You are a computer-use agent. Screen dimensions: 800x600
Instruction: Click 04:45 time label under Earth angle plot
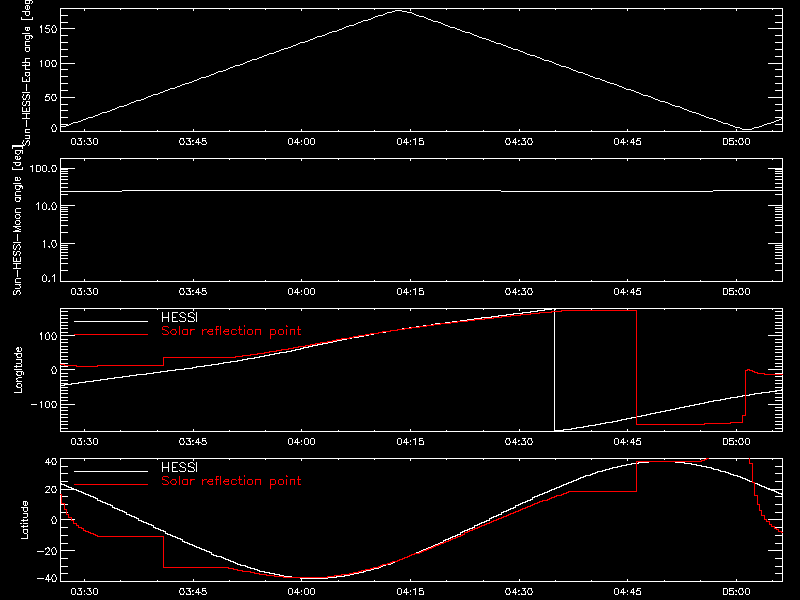[x=628, y=141]
